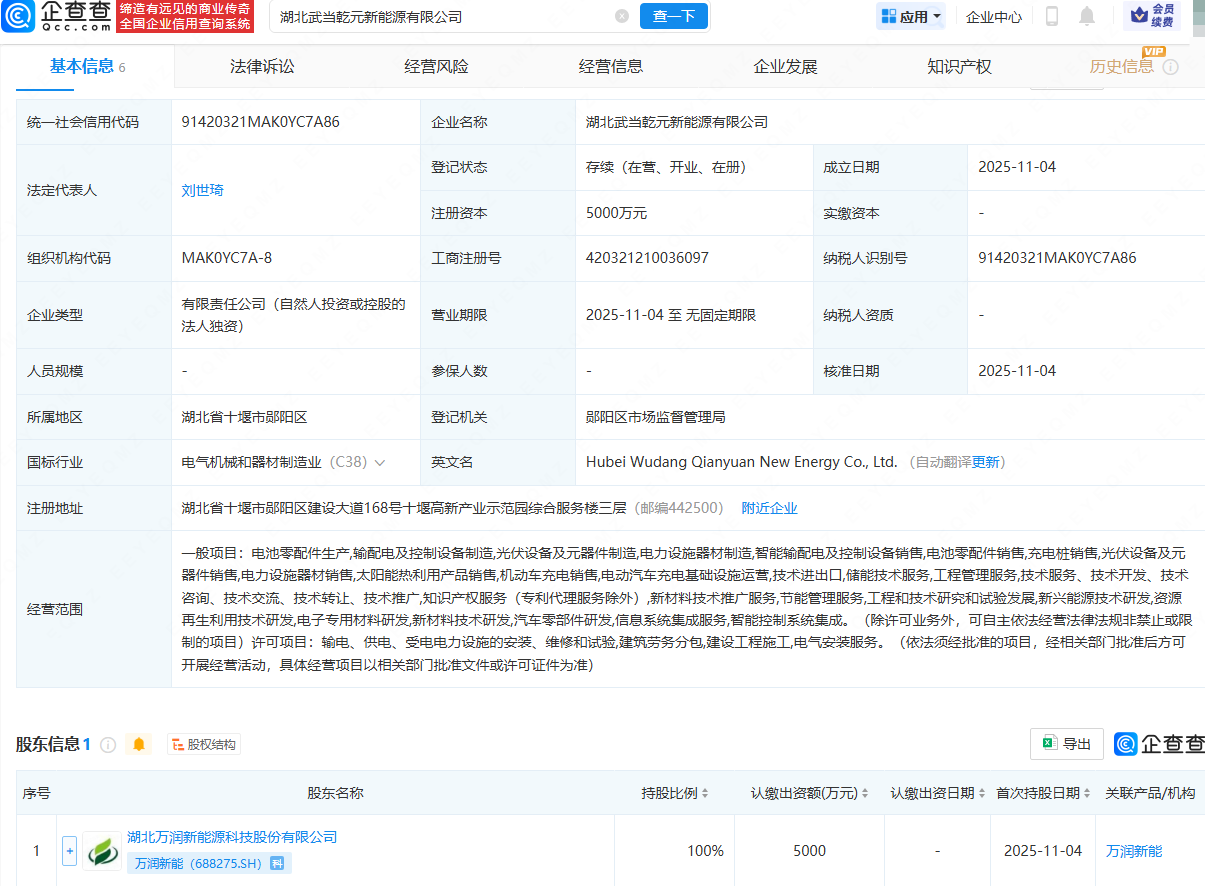The height and width of the screenshot is (886, 1205).
Task: Open the notification bell in the header
Action: (1086, 16)
